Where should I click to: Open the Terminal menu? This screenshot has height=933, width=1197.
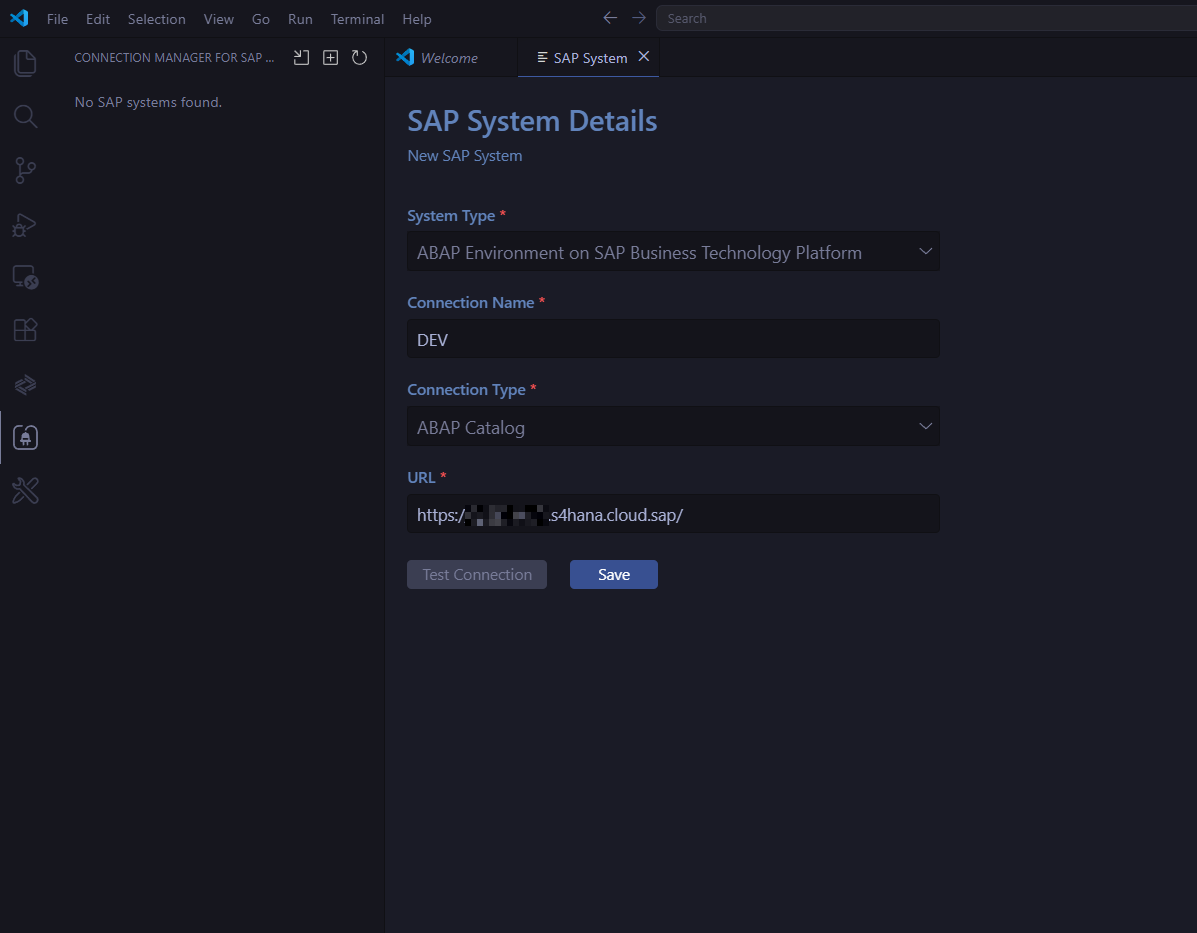click(x=357, y=19)
